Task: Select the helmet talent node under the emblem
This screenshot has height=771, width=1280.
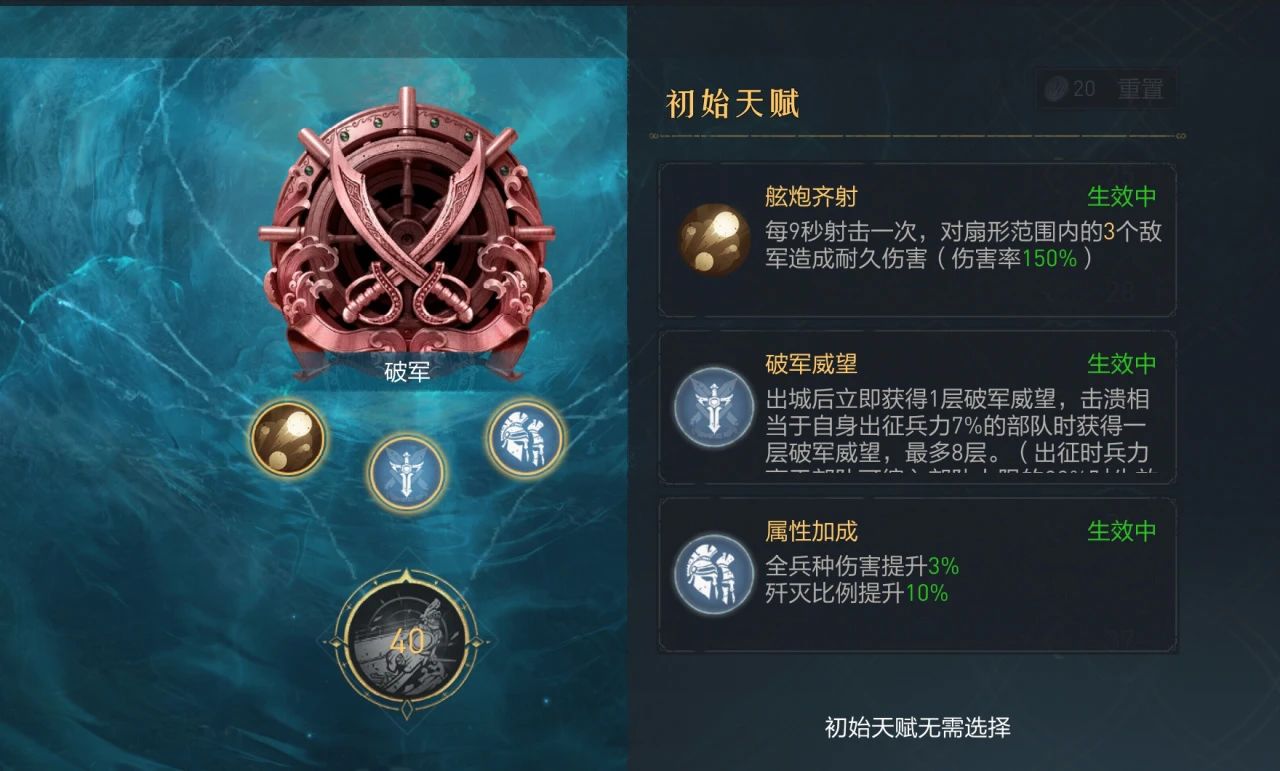Action: (x=525, y=438)
